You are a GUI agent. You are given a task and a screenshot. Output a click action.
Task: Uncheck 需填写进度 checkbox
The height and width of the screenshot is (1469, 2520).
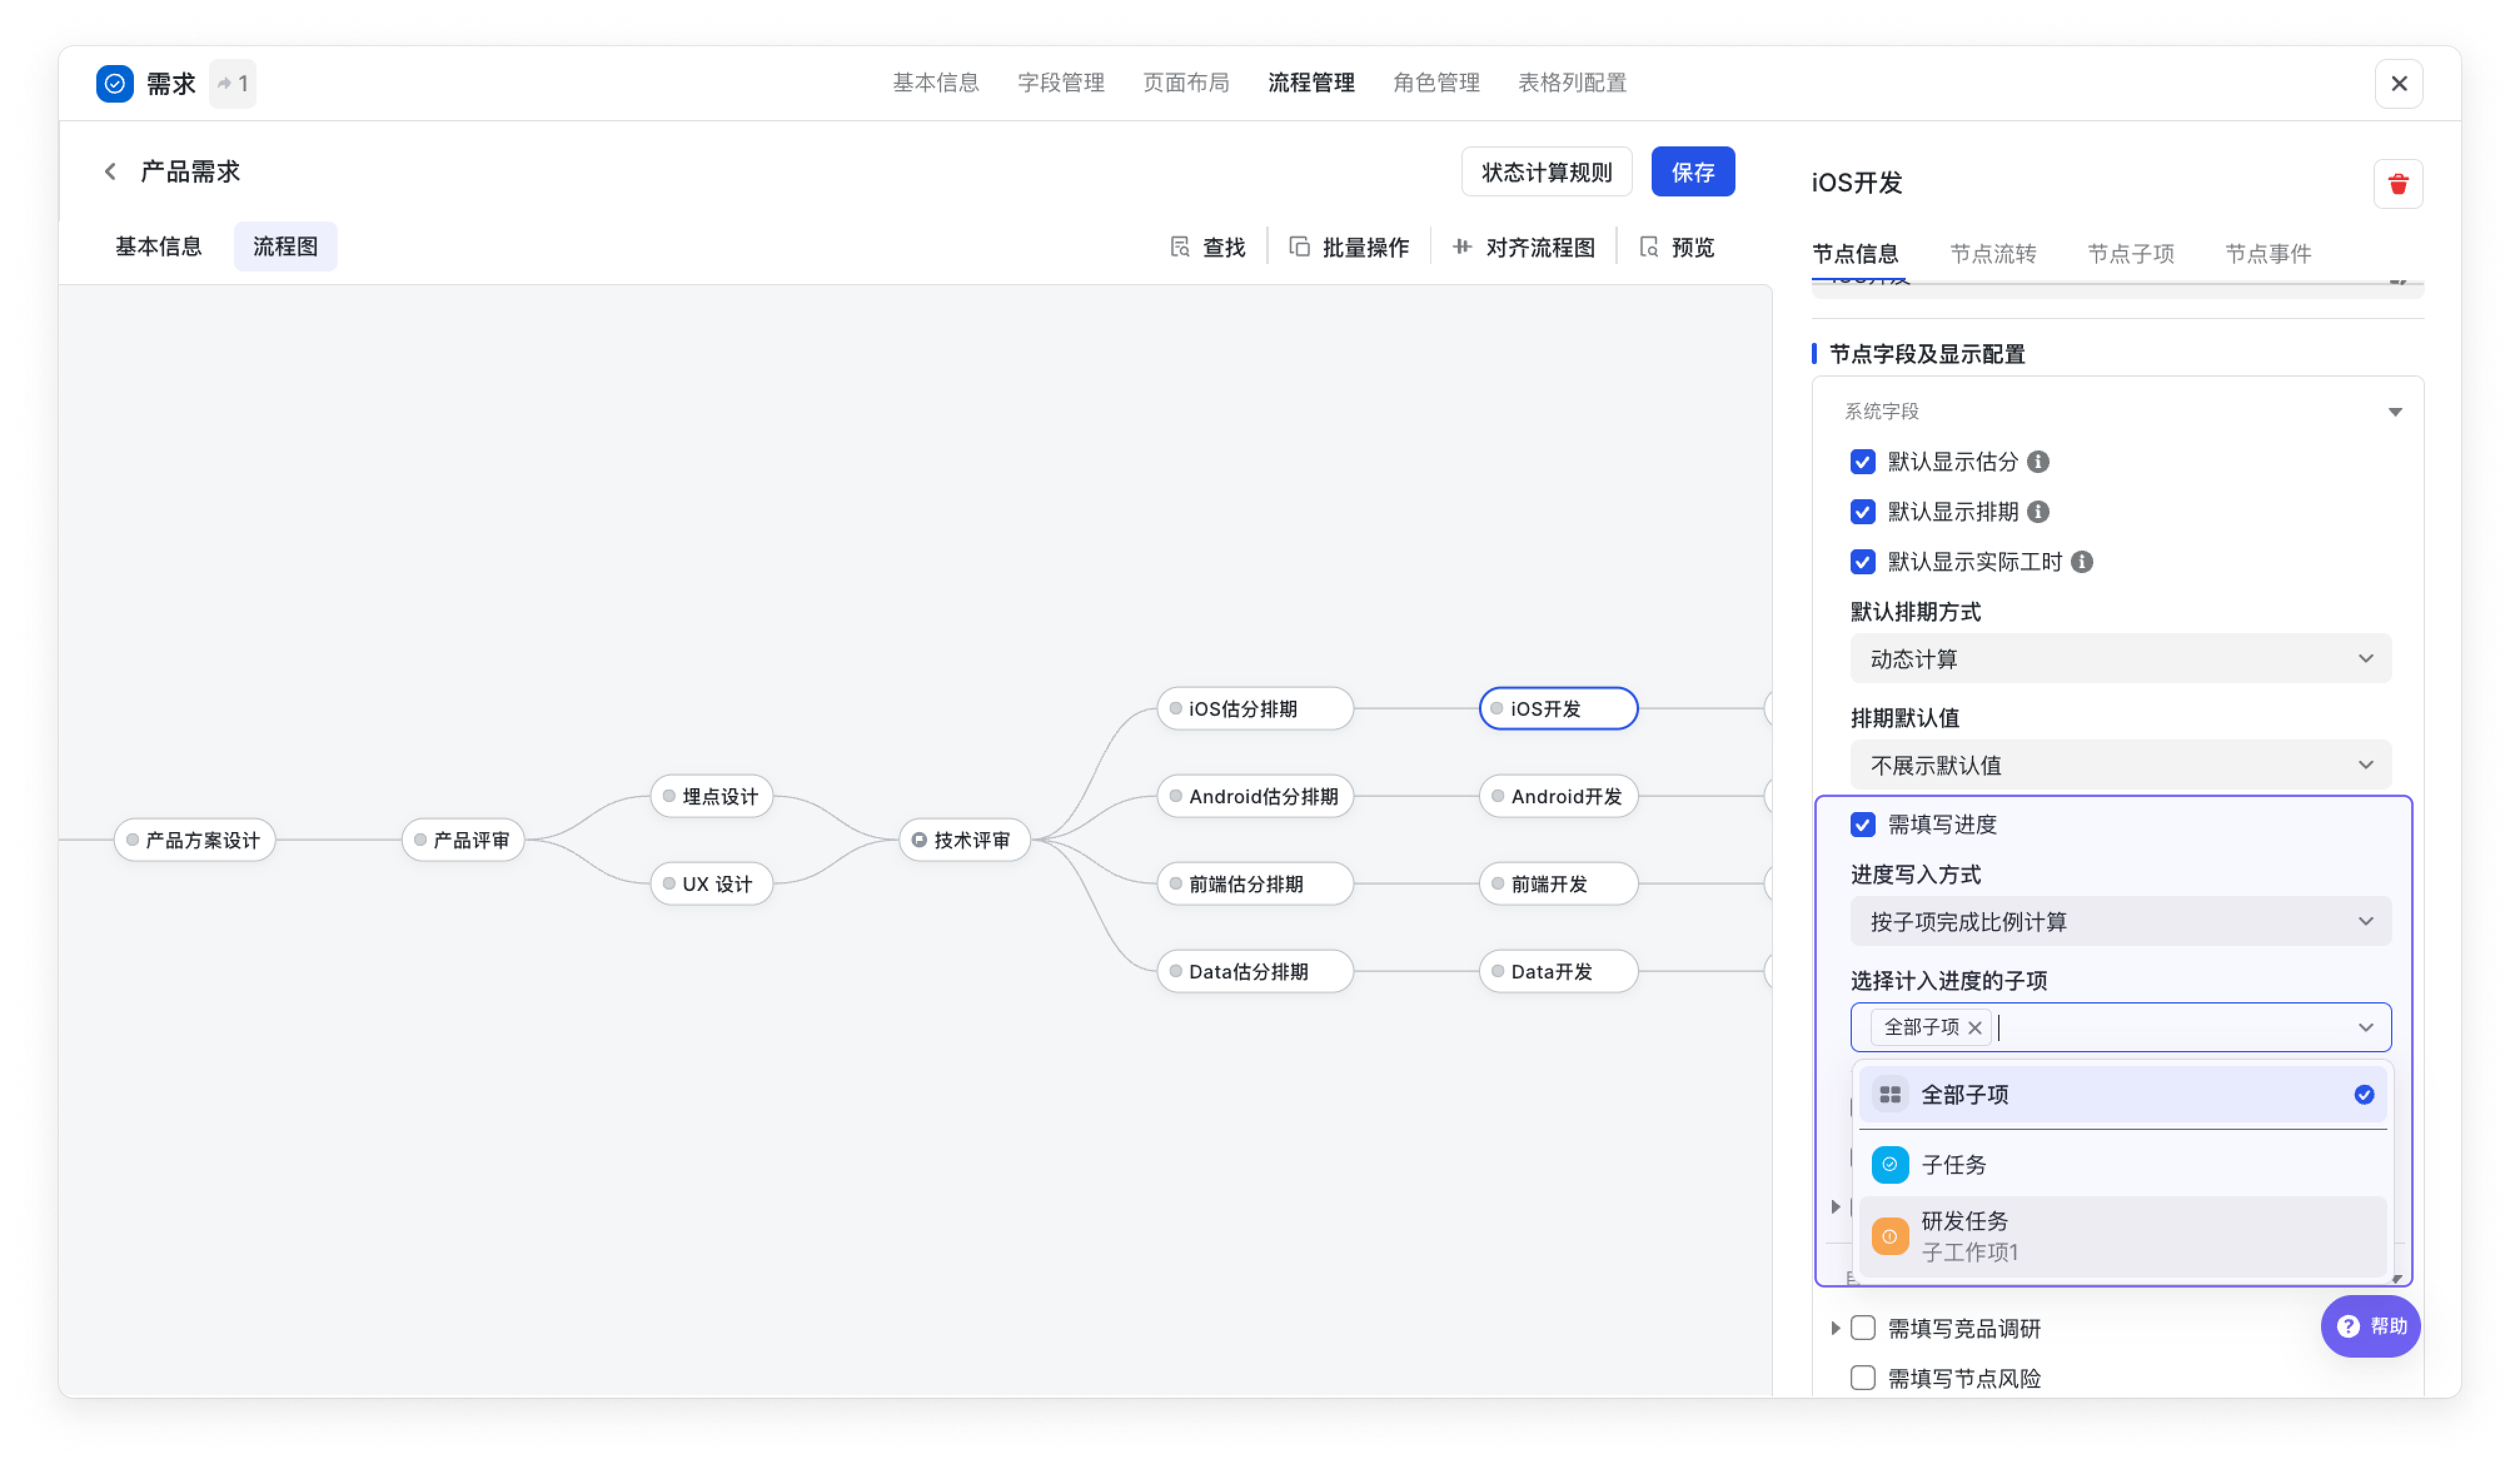pos(1862,825)
